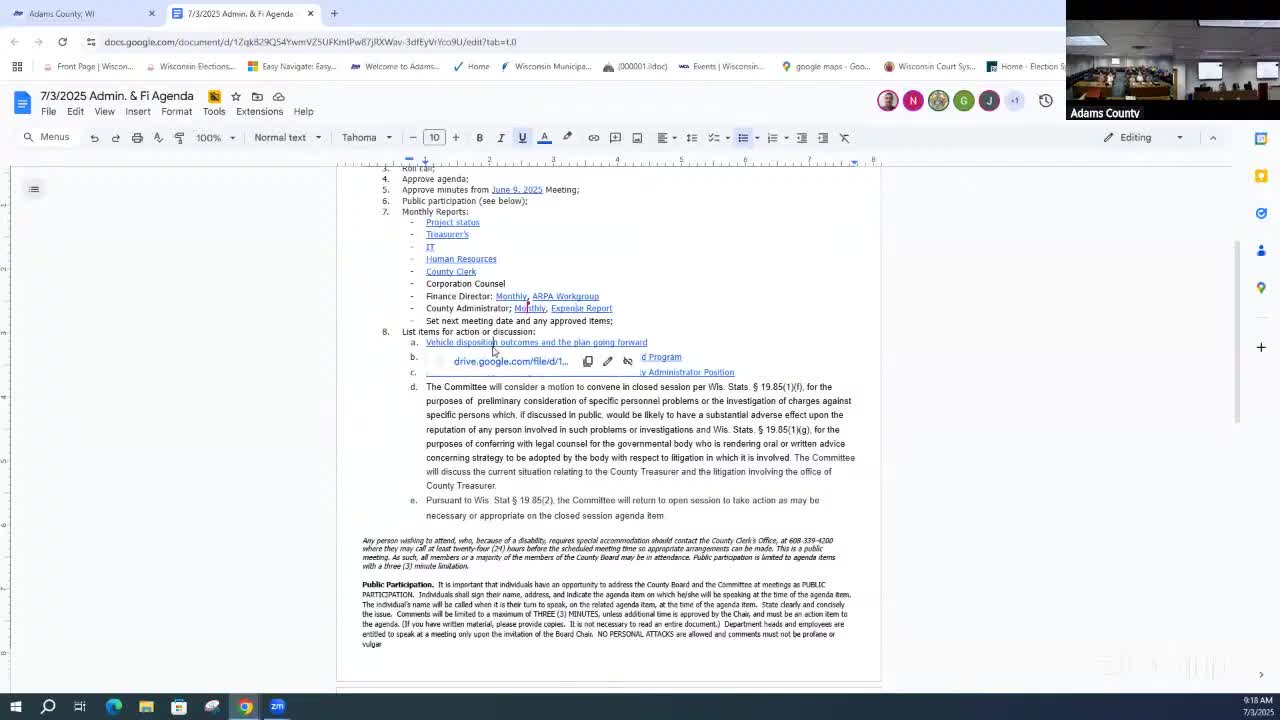Open the File menu
This screenshot has height=720, width=1280.
tap(48, 112)
